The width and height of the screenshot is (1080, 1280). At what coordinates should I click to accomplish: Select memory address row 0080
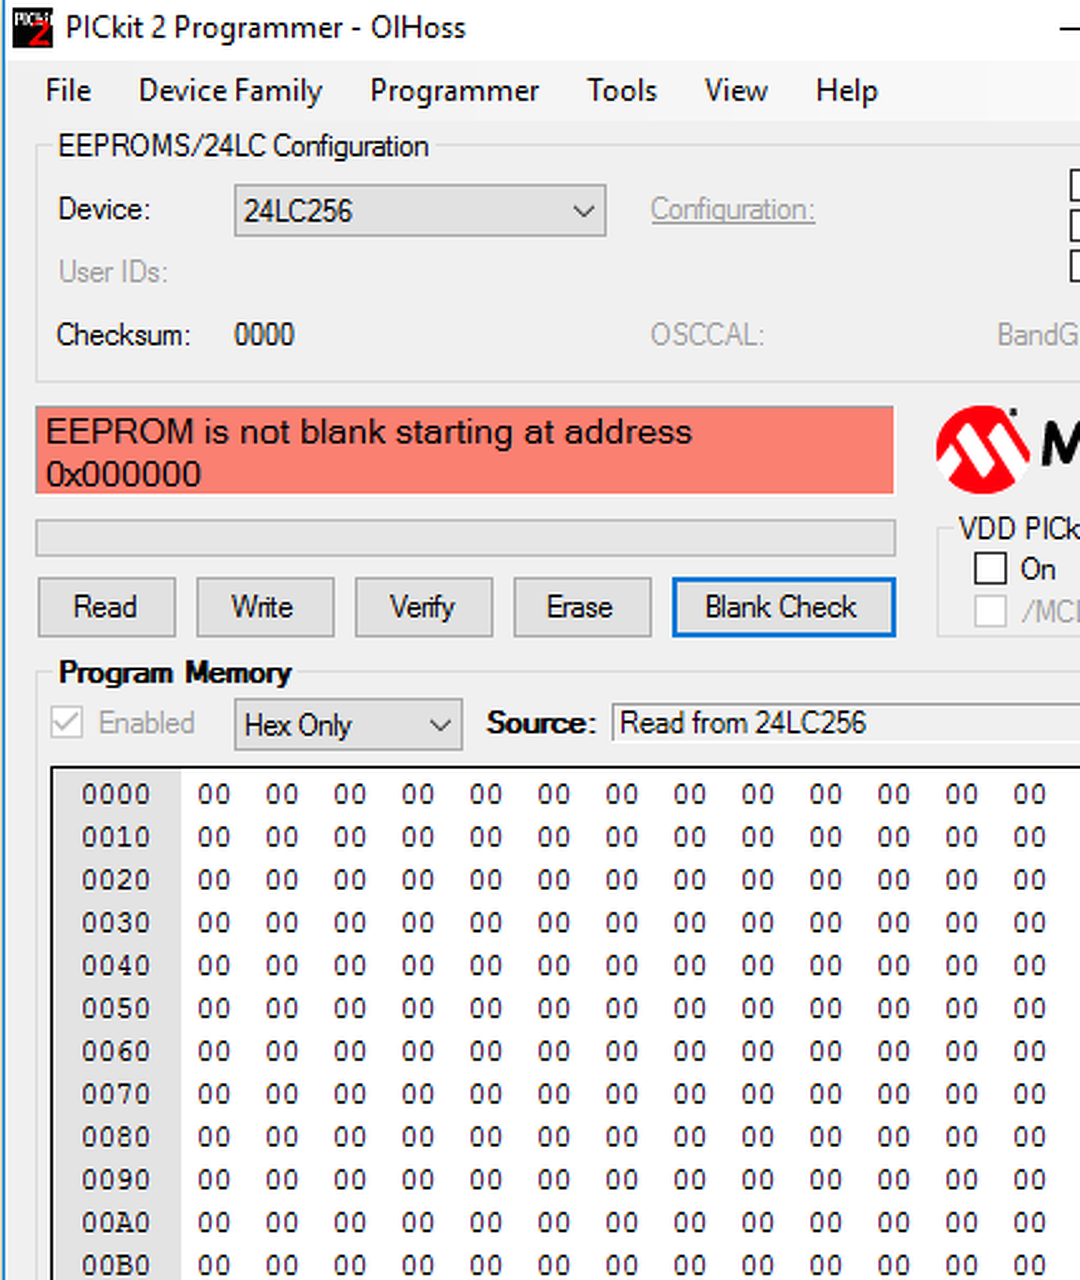pyautogui.click(x=116, y=1137)
